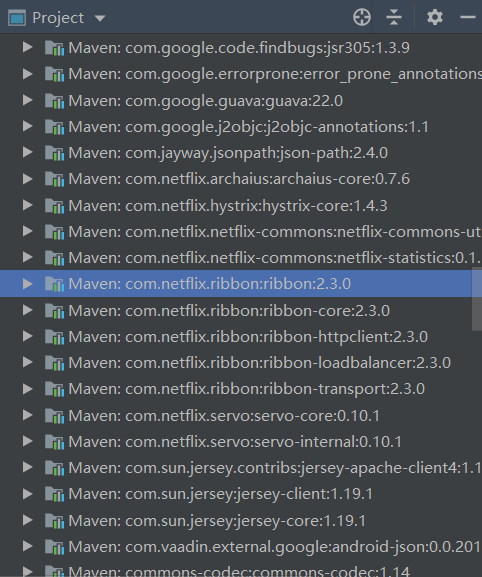Select Maven: com.netflix.ribbon:ribbon-core:2.3.0 row
This screenshot has height=577, width=482.
[241, 311]
